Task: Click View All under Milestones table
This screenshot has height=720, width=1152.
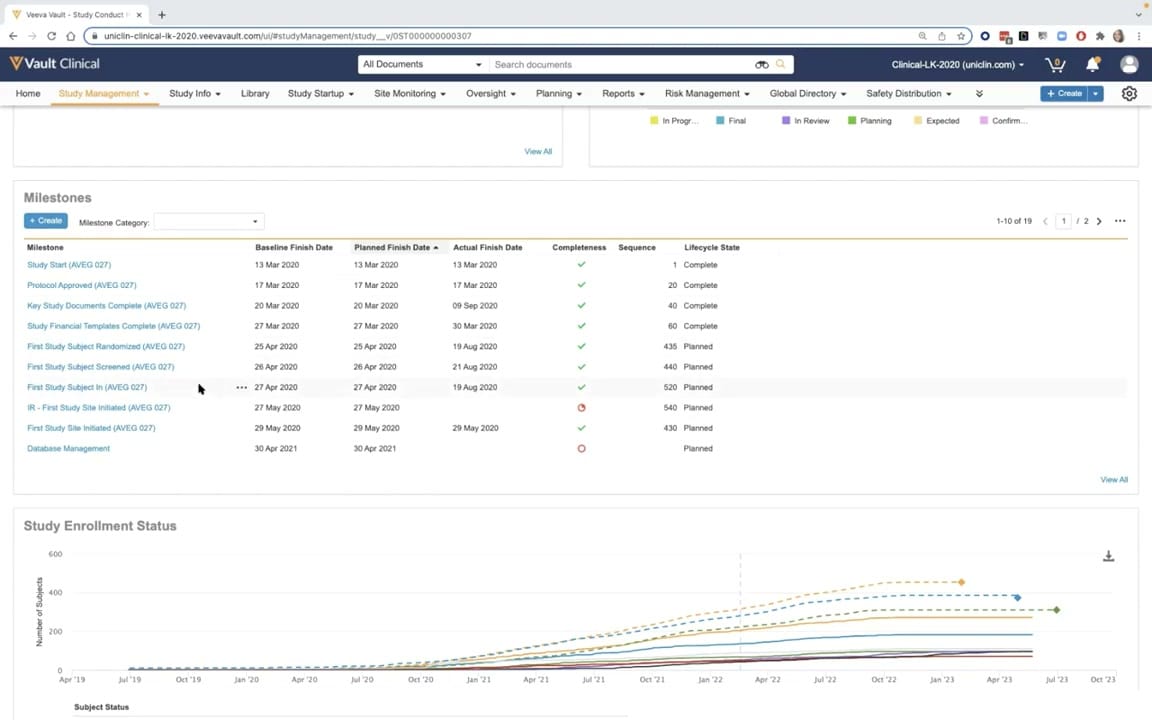Action: 1114,480
